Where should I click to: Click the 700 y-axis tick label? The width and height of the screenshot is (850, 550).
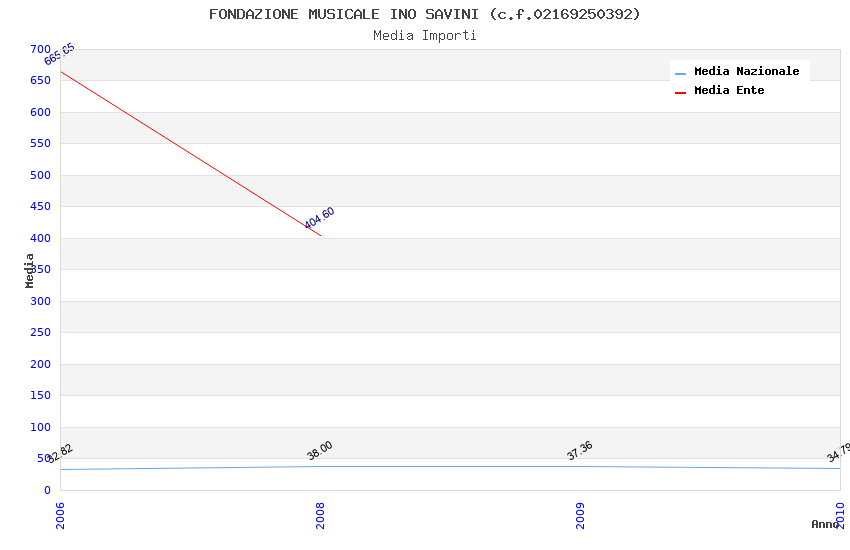point(41,49)
